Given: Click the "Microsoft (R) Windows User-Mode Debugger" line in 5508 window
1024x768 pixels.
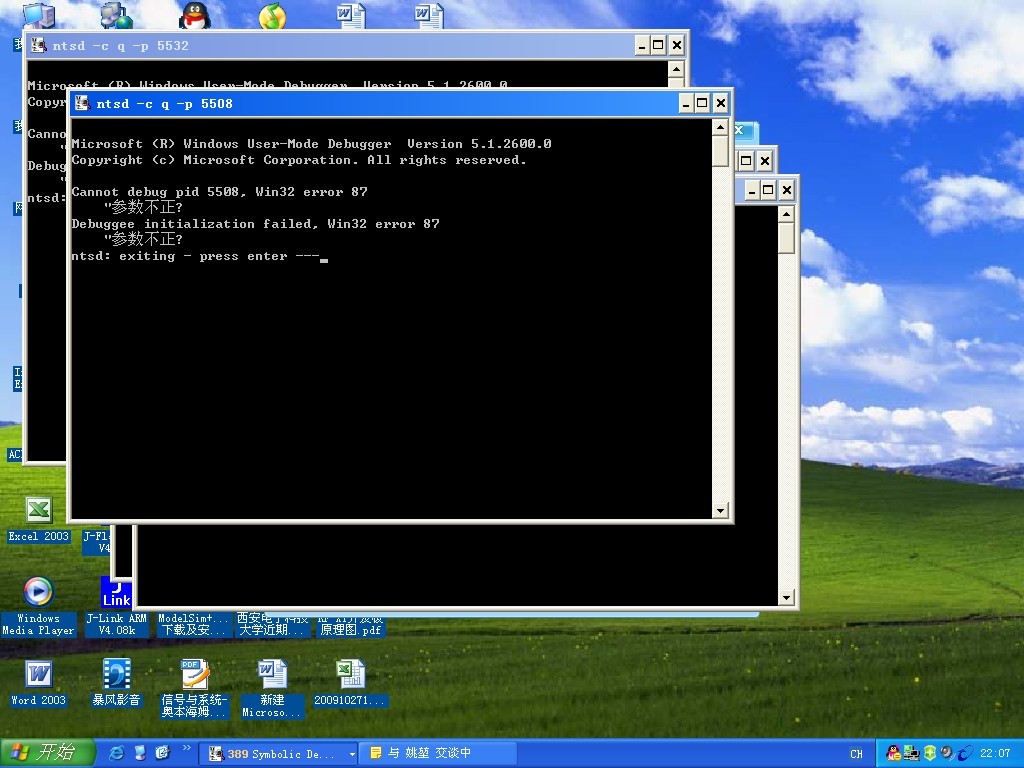Looking at the screenshot, I should 312,144.
